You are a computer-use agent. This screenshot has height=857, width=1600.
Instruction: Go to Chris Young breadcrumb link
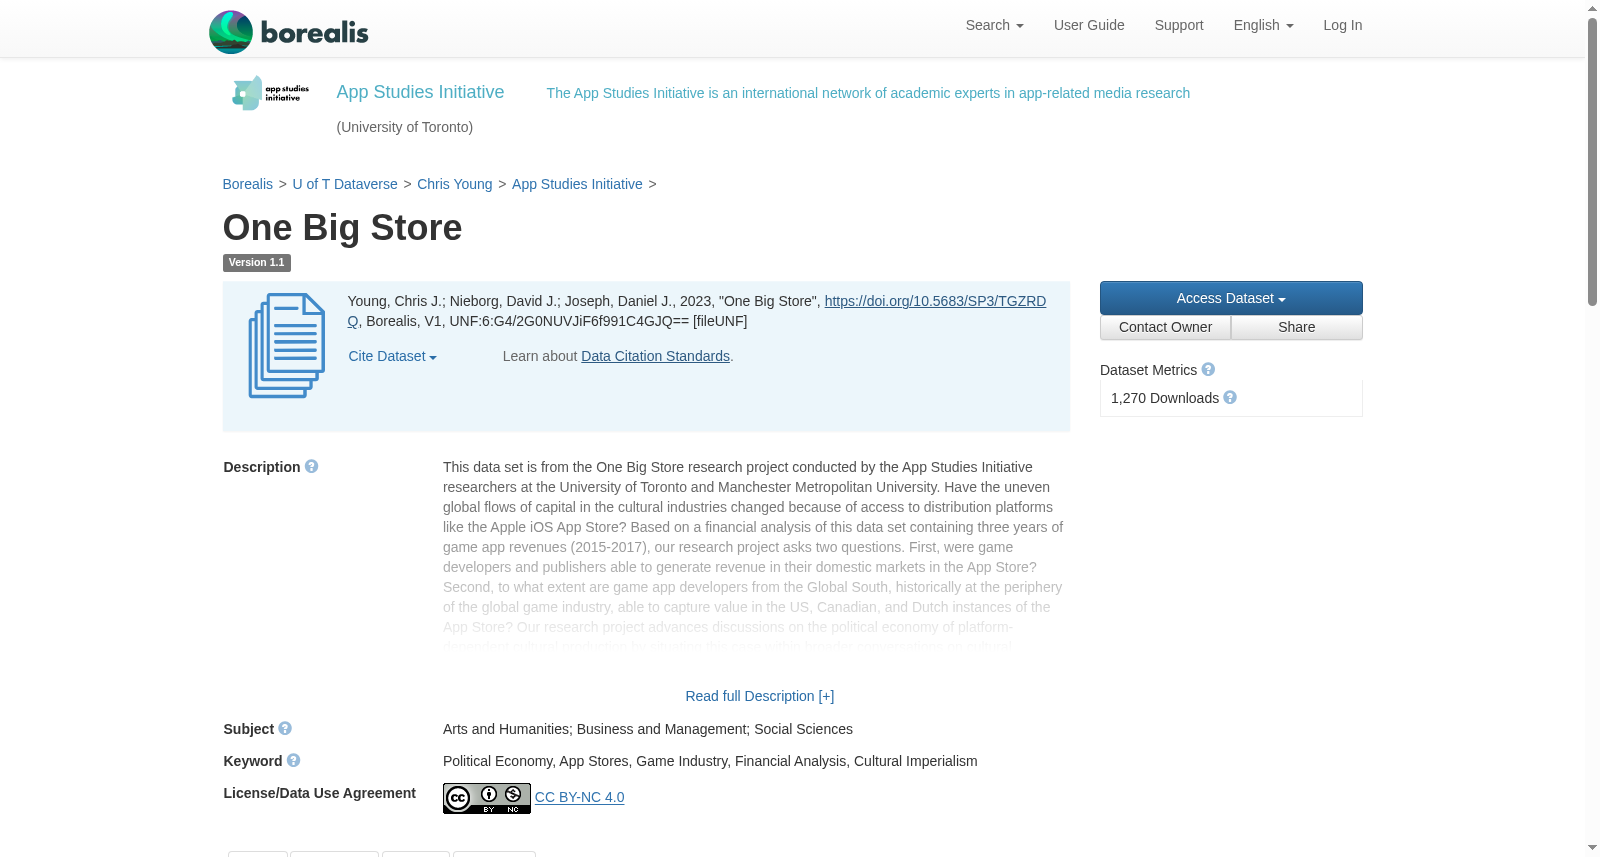click(455, 184)
